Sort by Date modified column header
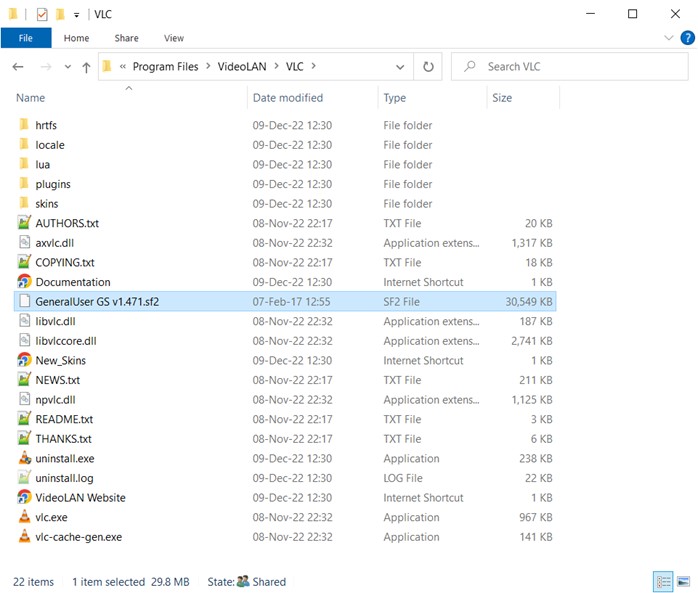Screen dimensions: 698x593 tap(288, 97)
